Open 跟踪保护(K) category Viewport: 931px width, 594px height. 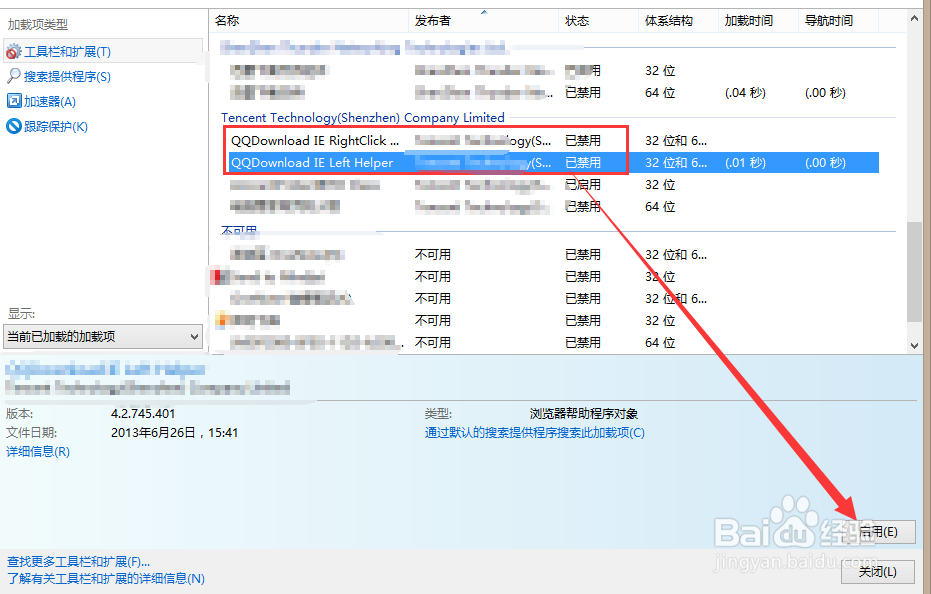point(56,127)
